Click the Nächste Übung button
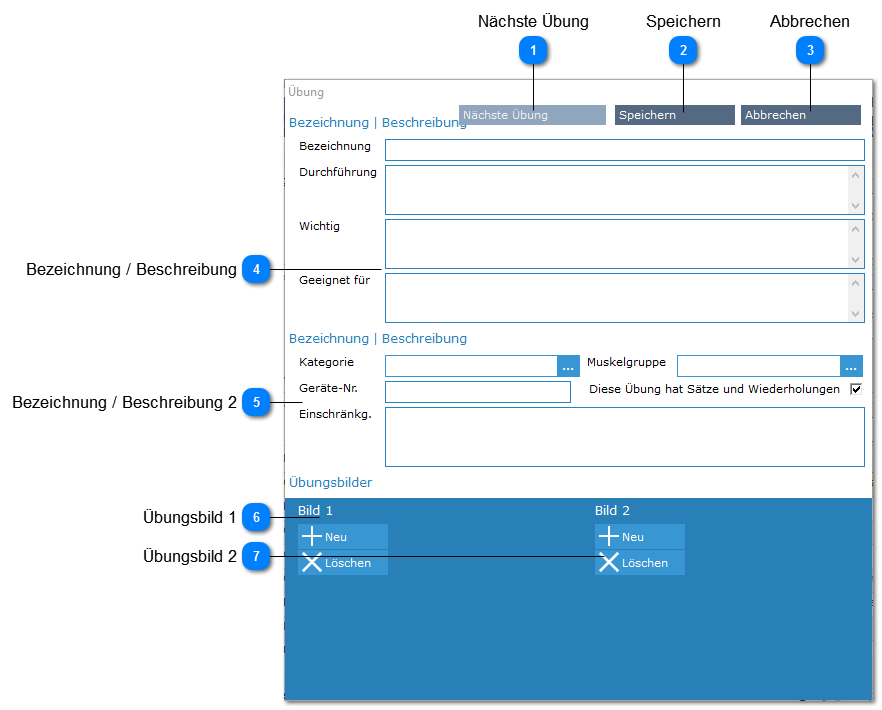The width and height of the screenshot is (882, 710). click(x=532, y=115)
